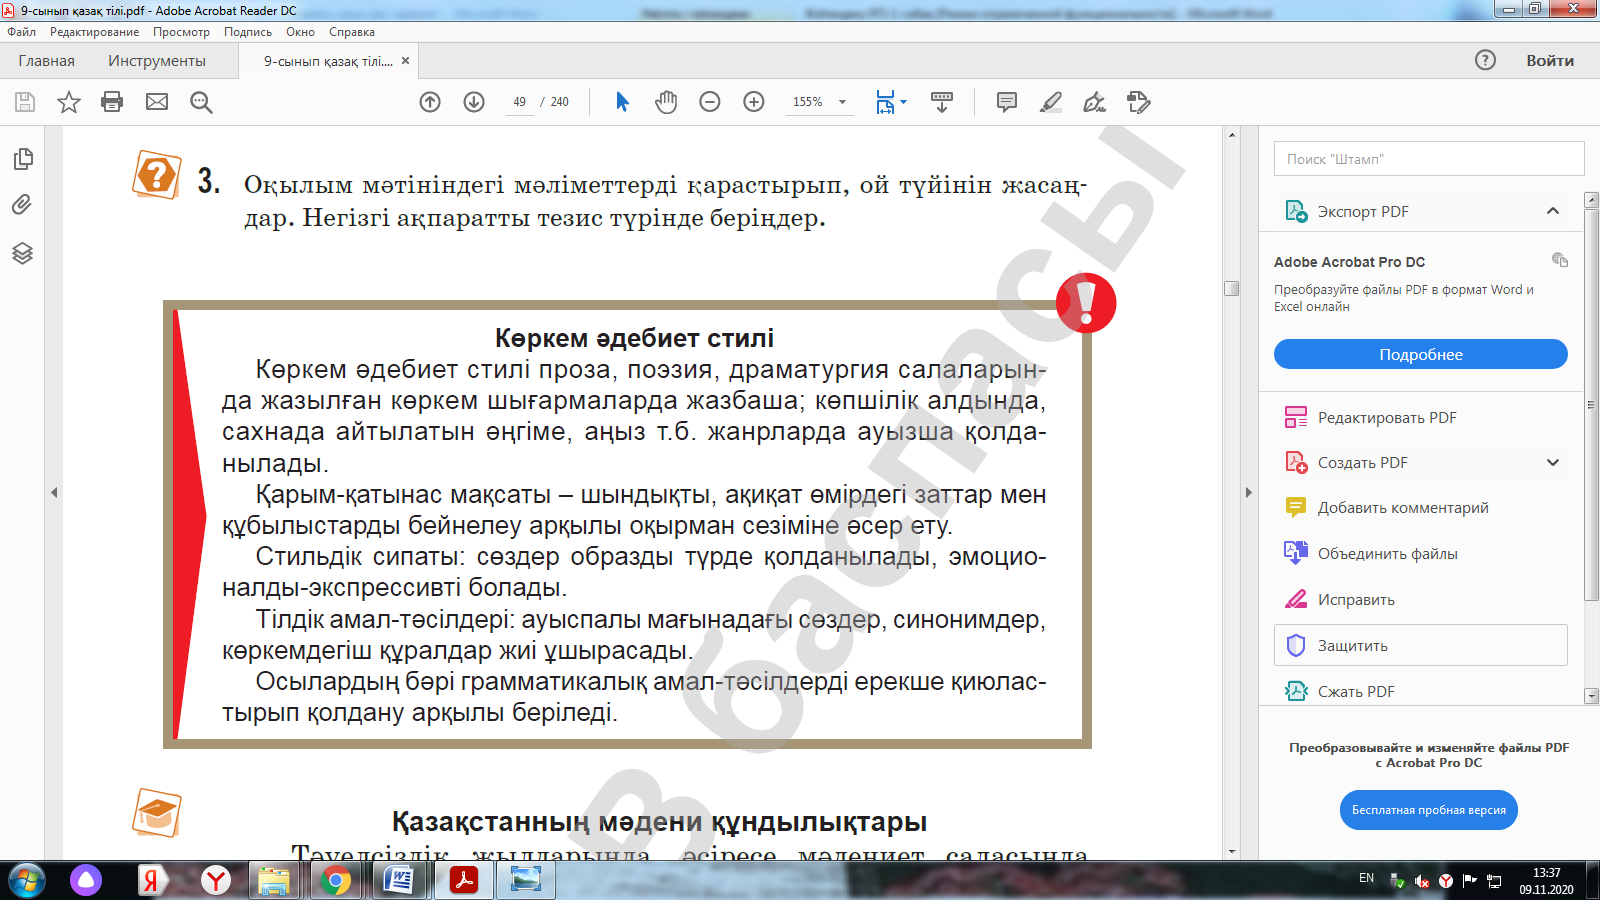The image size is (1600, 900).
Task: Send file by email envelope icon
Action: [157, 102]
